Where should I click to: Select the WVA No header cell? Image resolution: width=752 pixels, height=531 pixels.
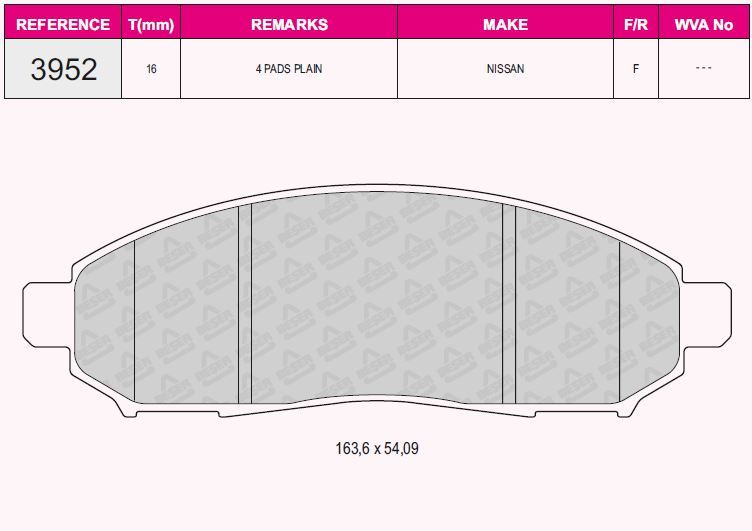coord(704,24)
